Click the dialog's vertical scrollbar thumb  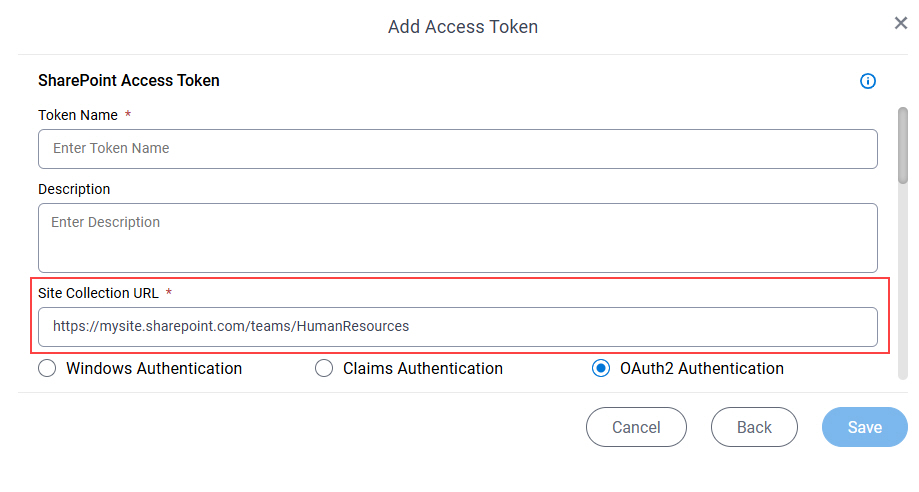coord(903,145)
